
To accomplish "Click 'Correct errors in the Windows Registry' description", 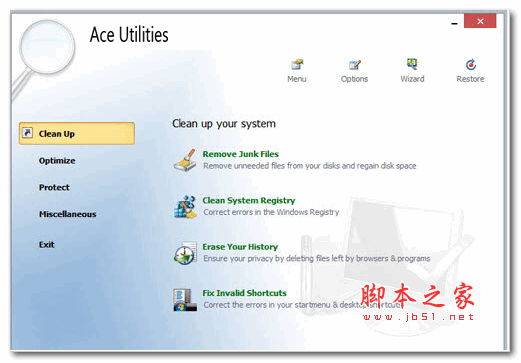I will (x=271, y=212).
